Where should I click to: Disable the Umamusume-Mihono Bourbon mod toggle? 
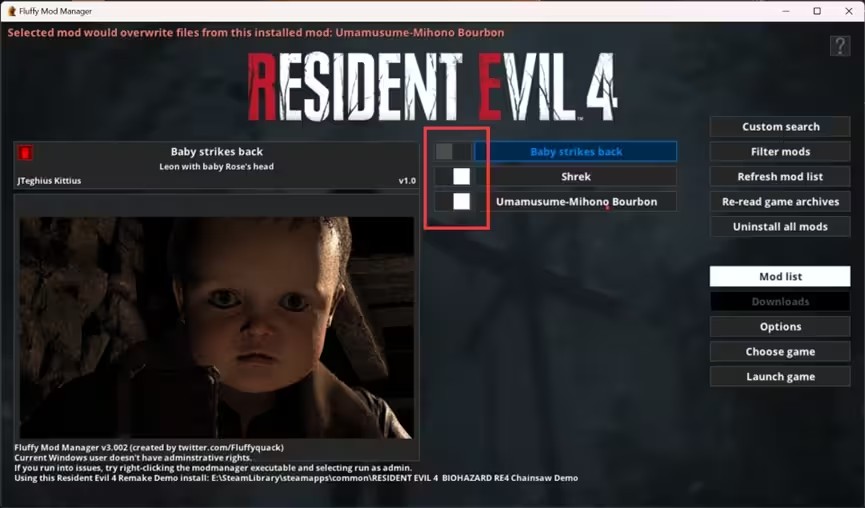click(453, 201)
